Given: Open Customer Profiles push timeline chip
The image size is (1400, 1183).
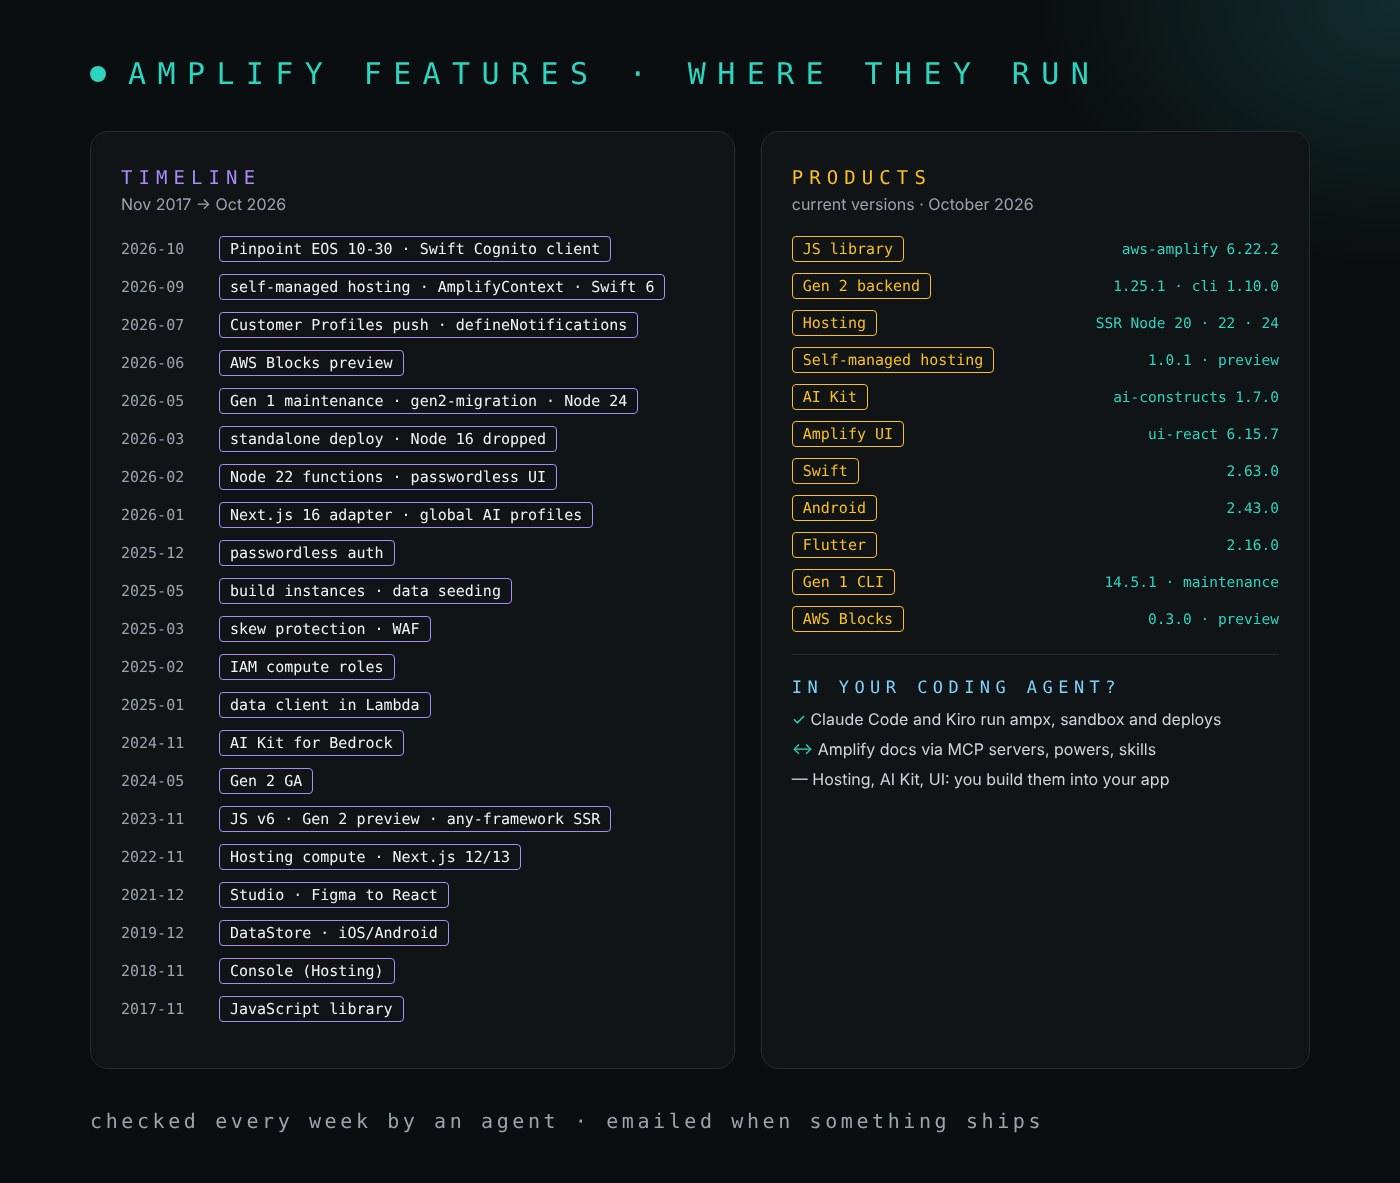Looking at the screenshot, I should click(428, 325).
